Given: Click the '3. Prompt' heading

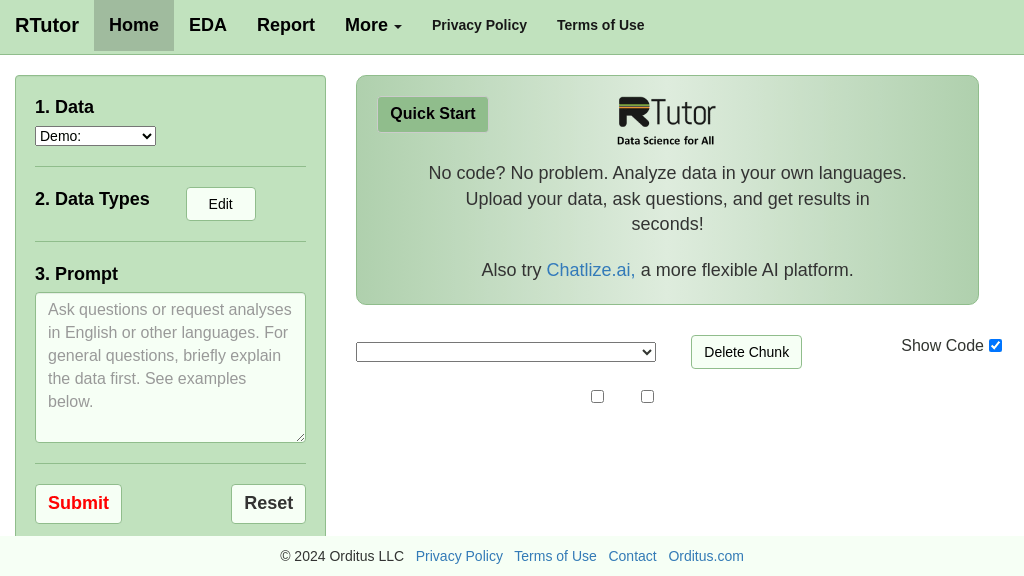Looking at the screenshot, I should pyautogui.click(x=76, y=274).
